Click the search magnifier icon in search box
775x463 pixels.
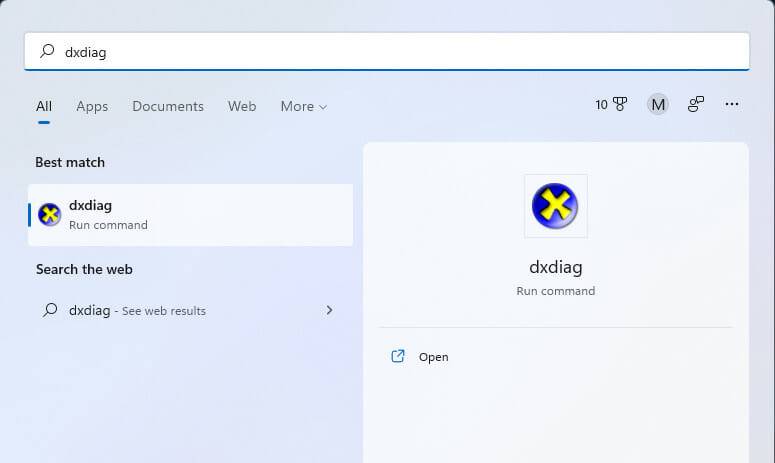(x=47, y=51)
